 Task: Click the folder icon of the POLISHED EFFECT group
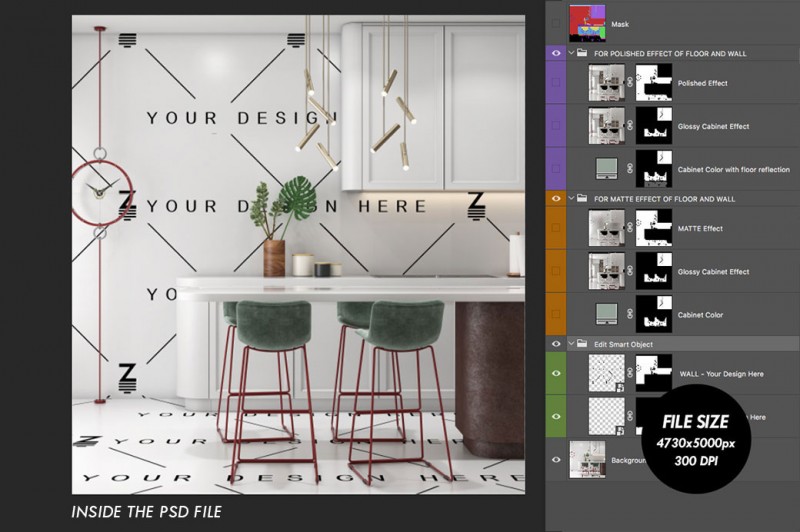582,53
